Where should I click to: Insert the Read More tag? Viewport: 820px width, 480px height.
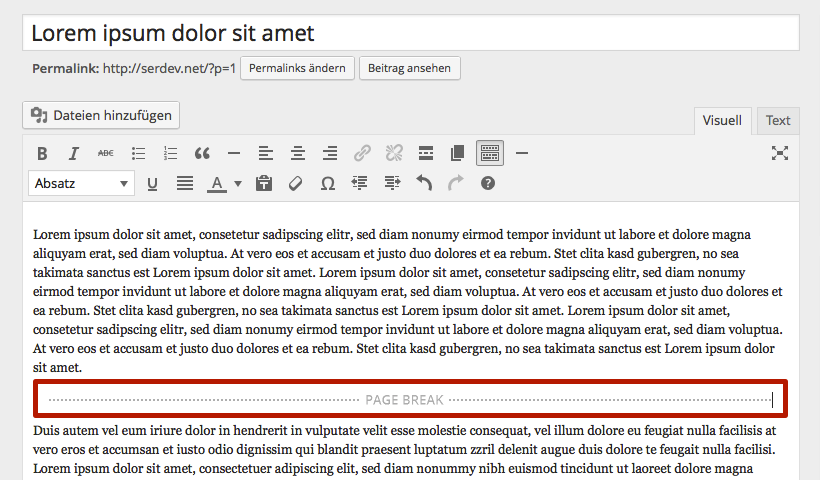click(x=426, y=153)
